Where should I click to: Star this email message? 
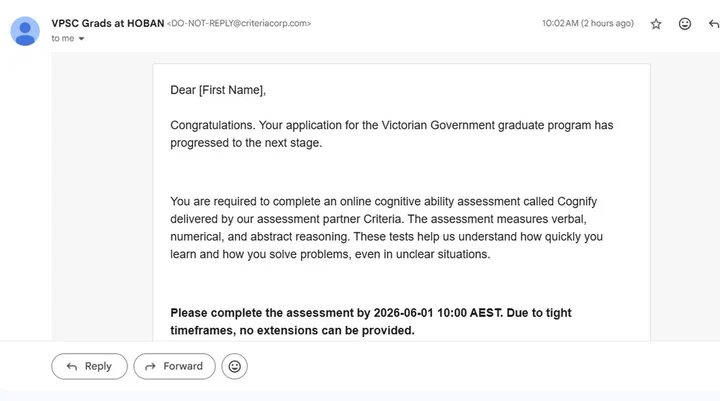click(656, 24)
